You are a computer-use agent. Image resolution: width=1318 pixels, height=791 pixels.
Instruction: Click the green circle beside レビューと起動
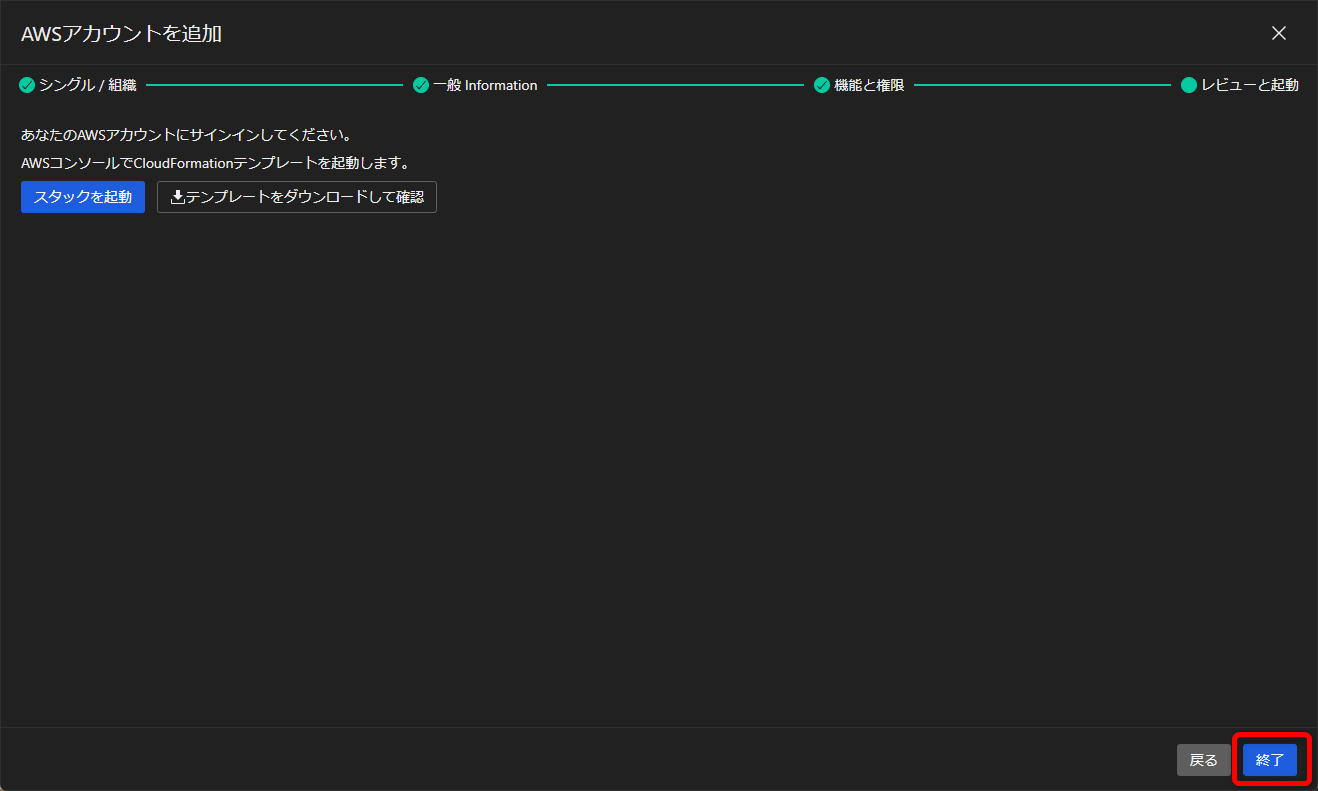tap(1189, 85)
